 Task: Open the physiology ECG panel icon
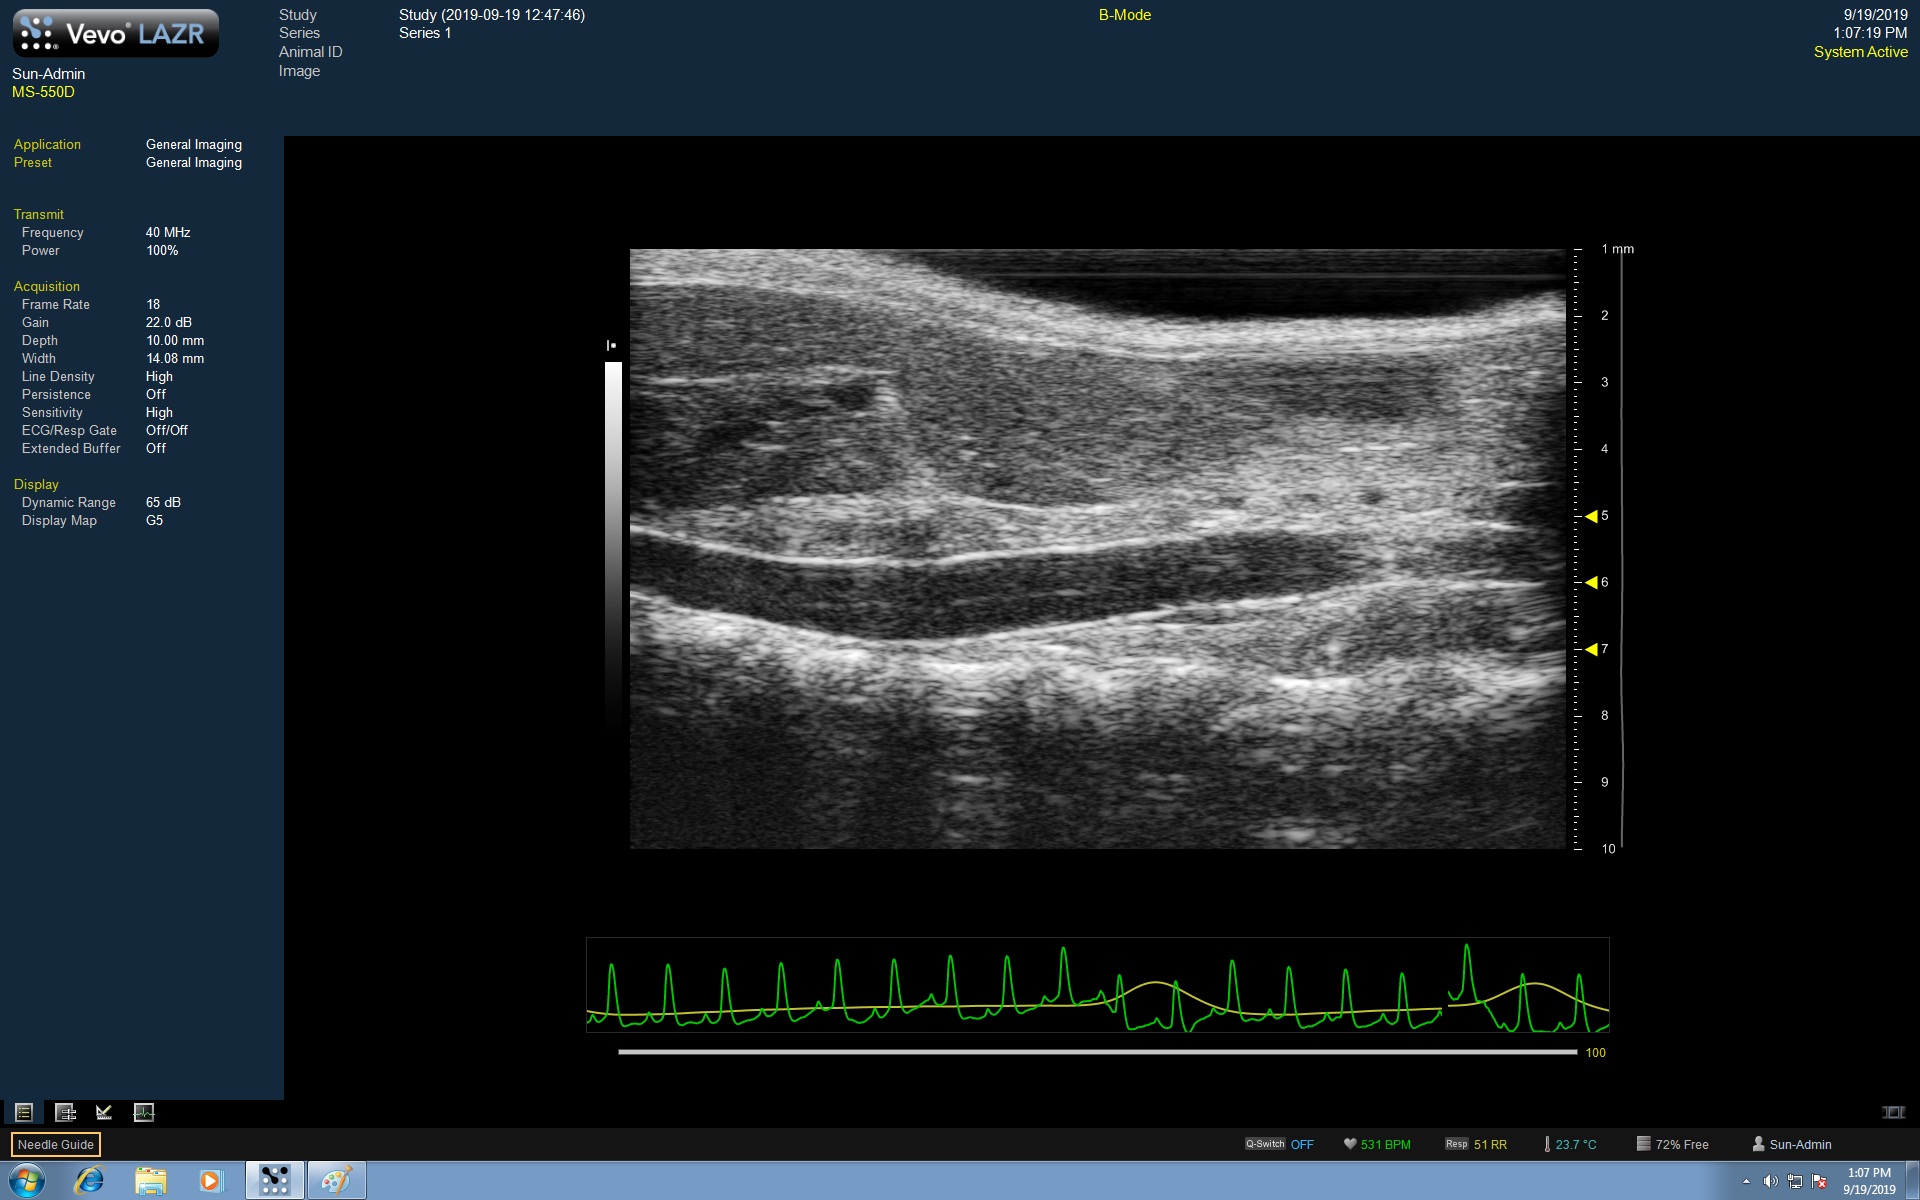coord(144,1112)
